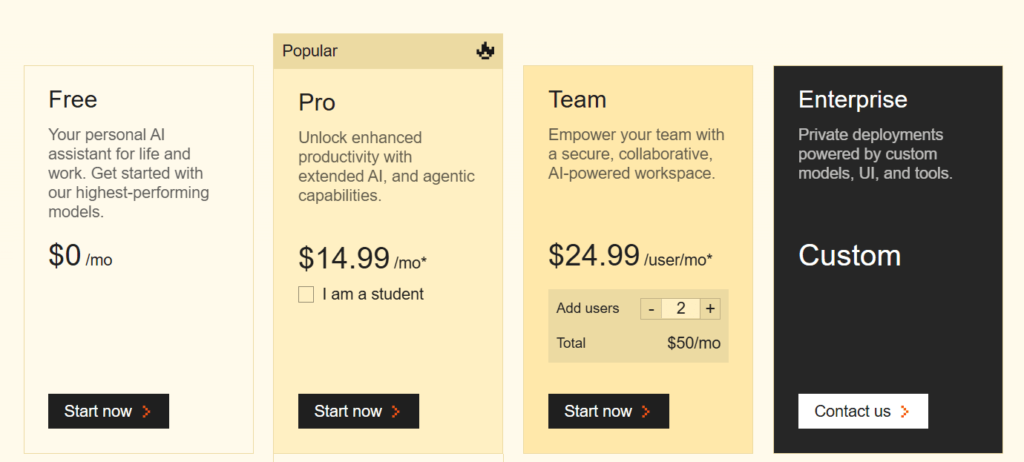This screenshot has height=462, width=1024.
Task: Click the orange arrow in Free plan's button
Action: 146,411
